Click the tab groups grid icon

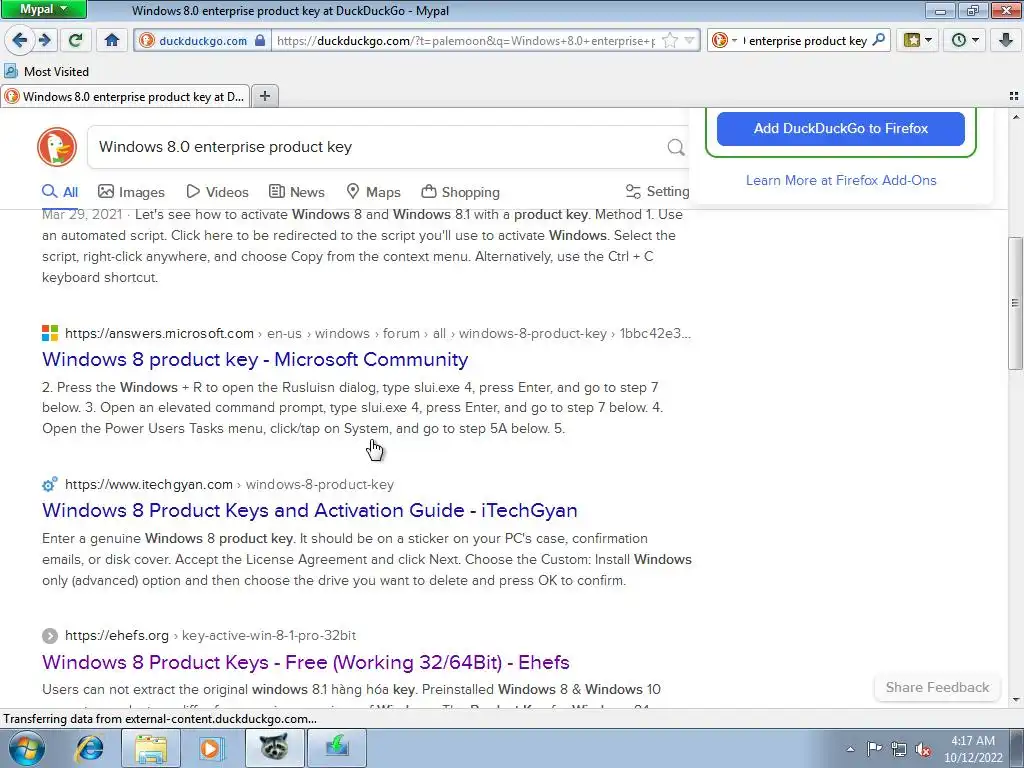coord(1014,97)
